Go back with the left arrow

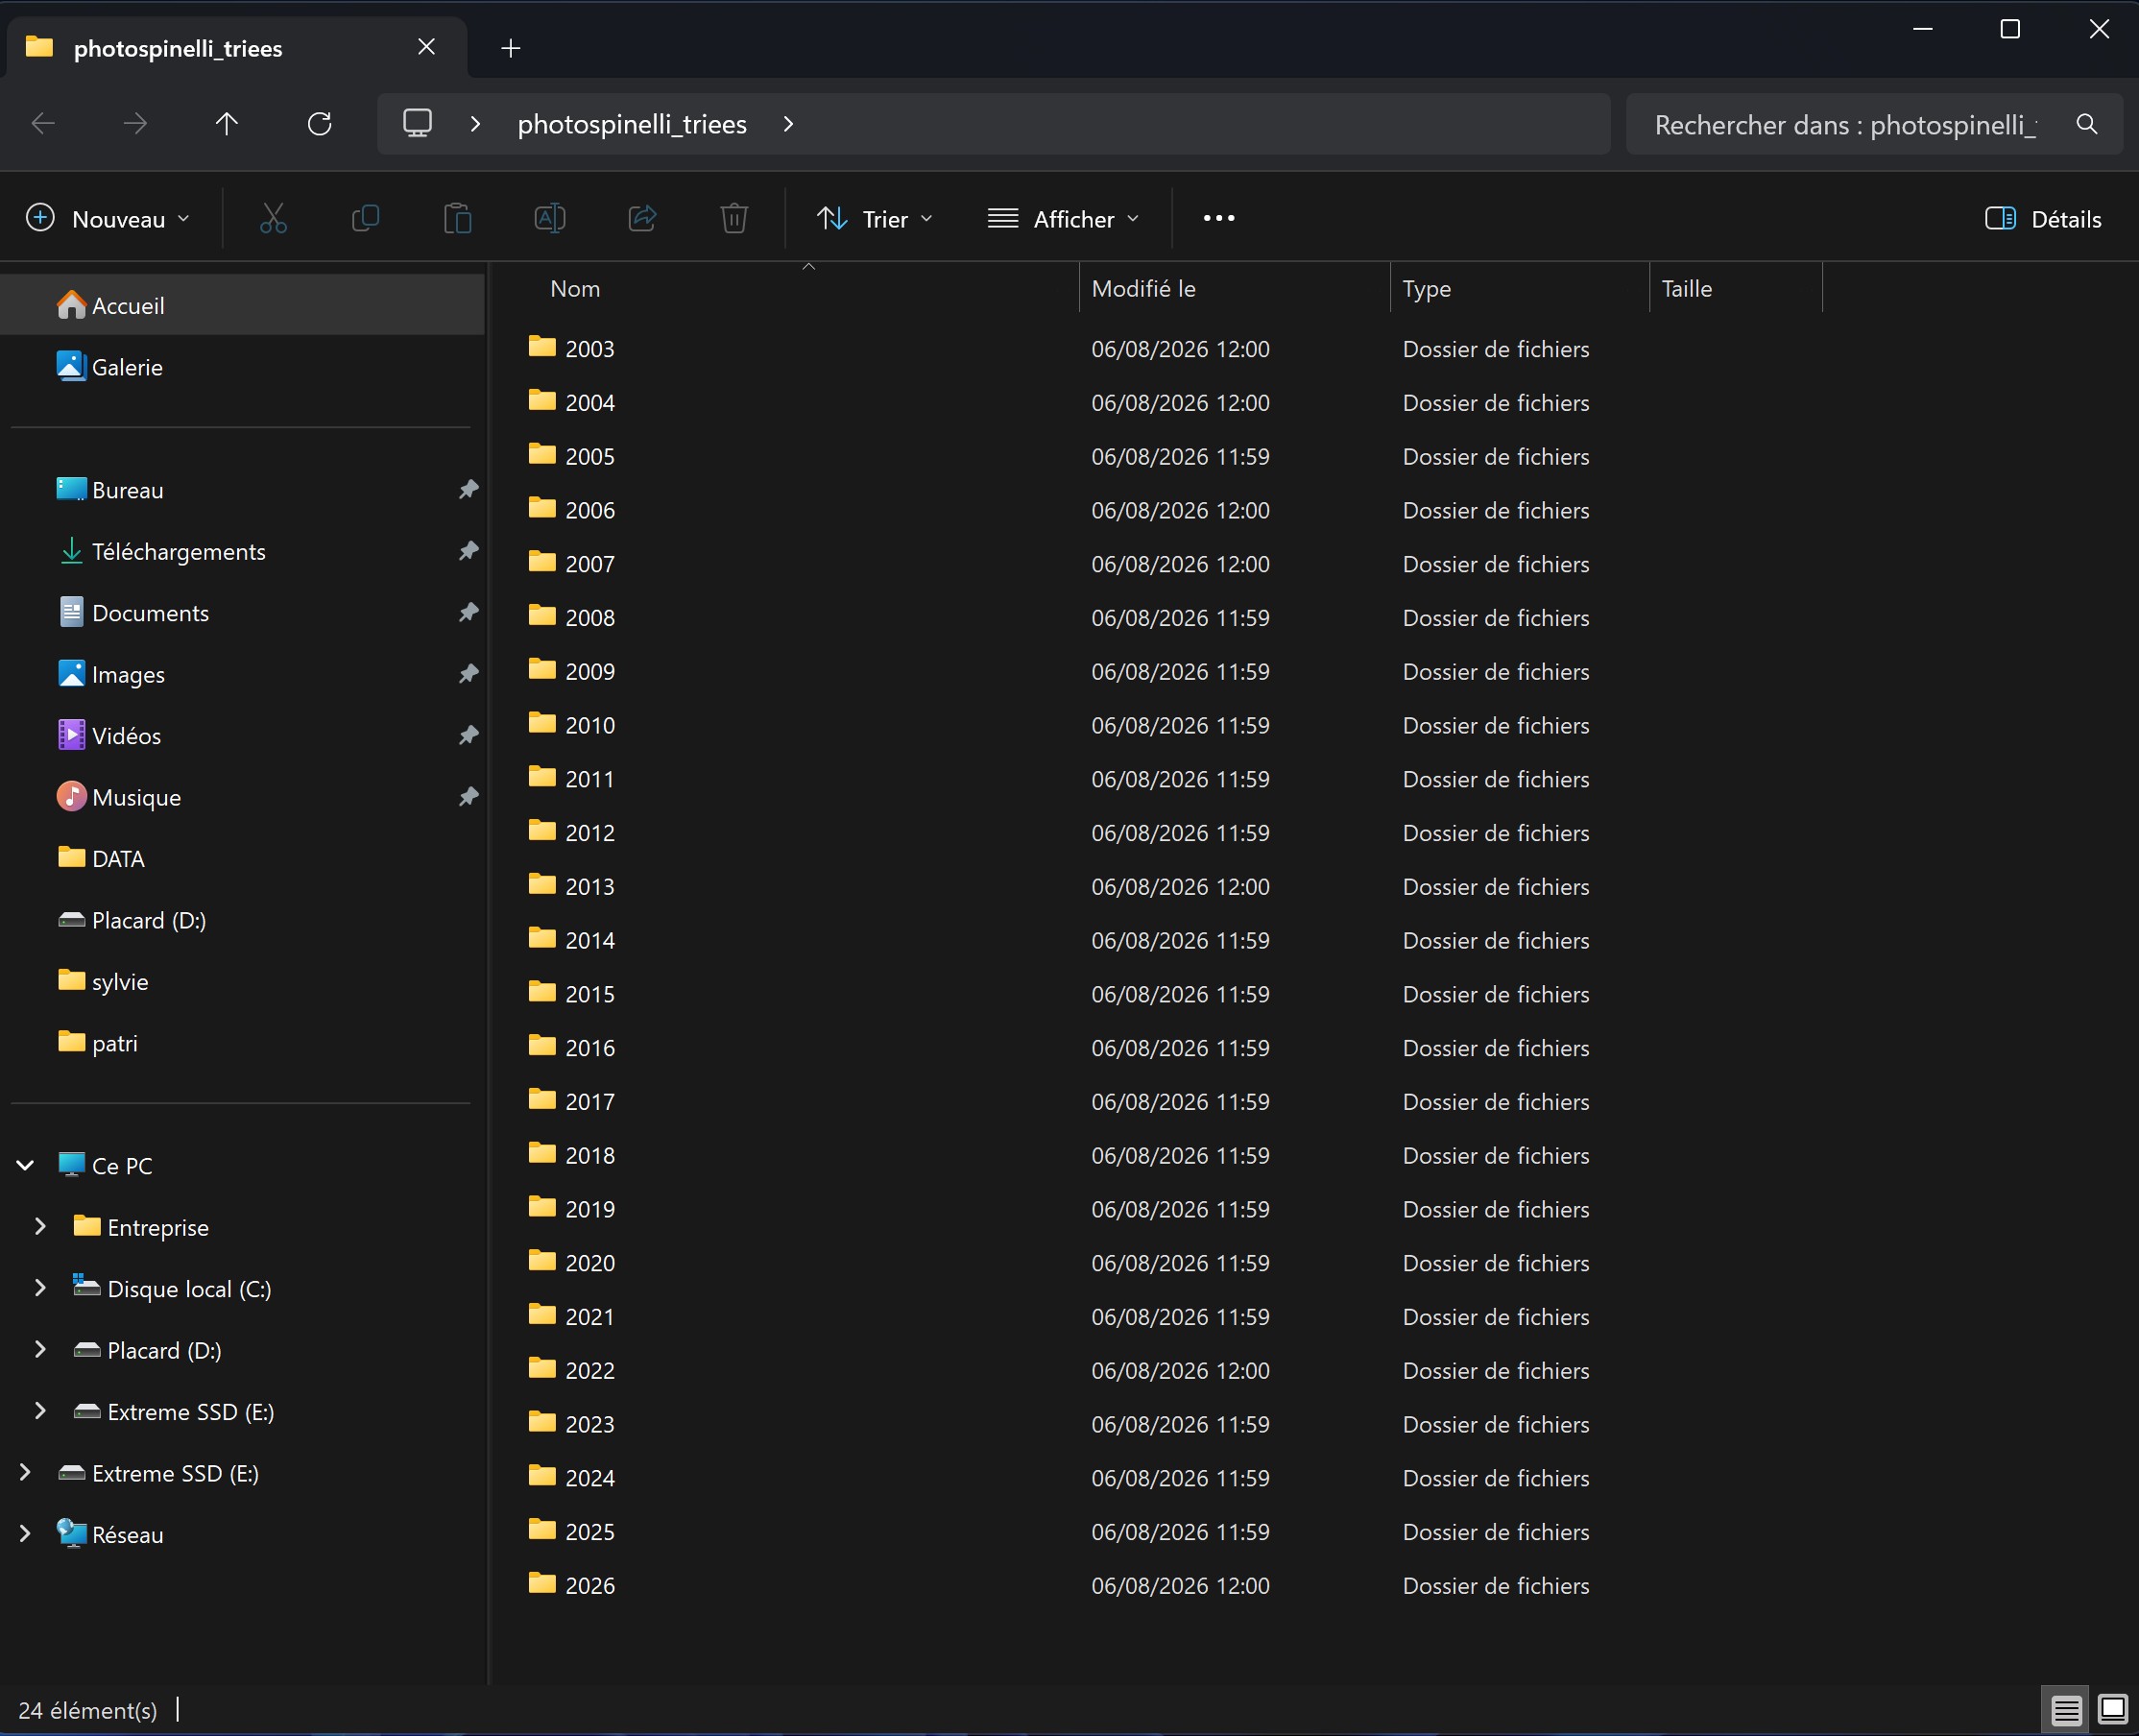coord(43,124)
